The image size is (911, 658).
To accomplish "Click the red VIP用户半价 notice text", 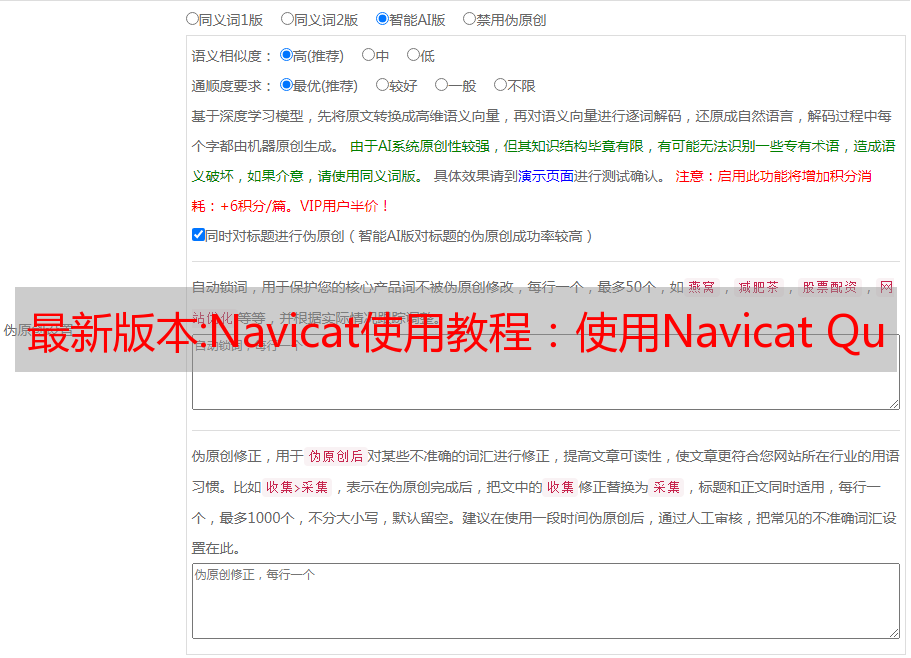I will 345,206.
